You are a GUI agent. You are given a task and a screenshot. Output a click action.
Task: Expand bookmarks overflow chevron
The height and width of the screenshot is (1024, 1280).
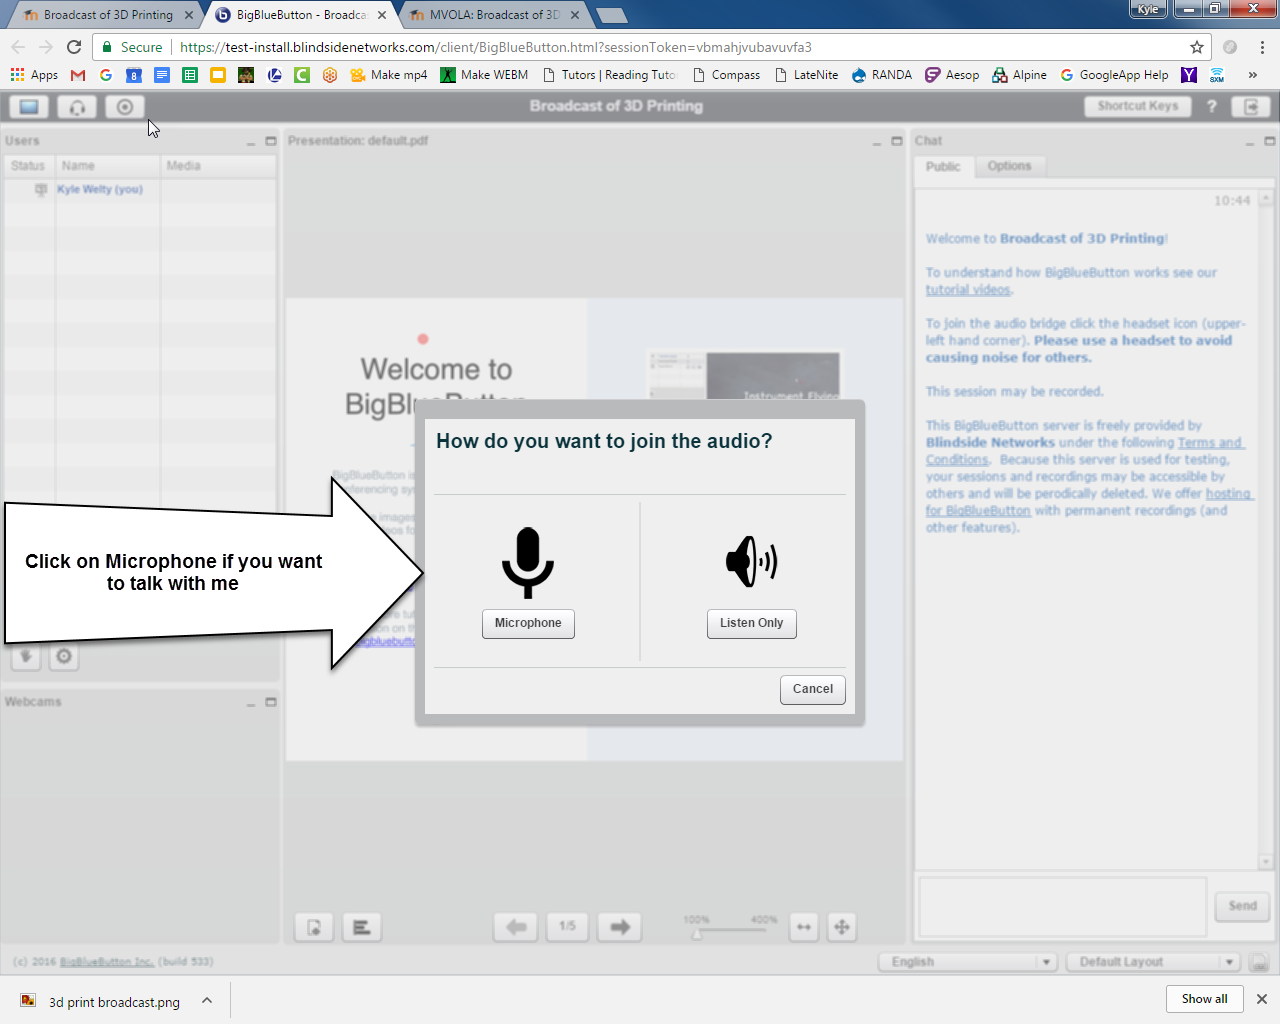(1252, 75)
